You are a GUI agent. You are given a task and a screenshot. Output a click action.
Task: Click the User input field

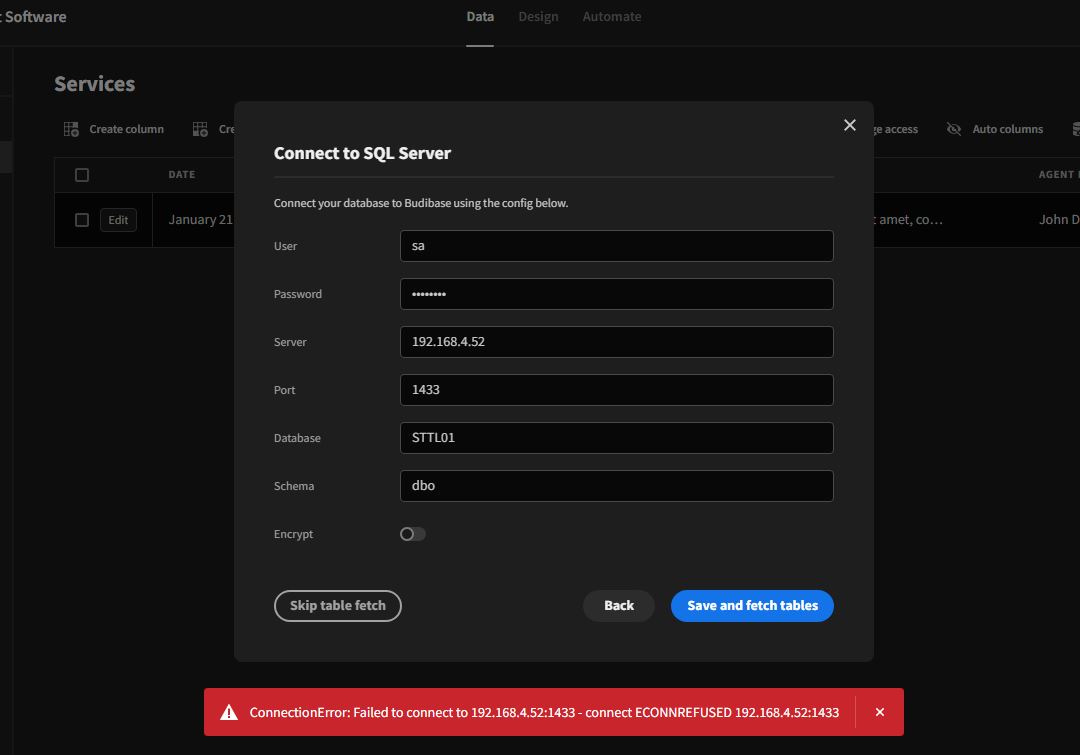coord(616,246)
